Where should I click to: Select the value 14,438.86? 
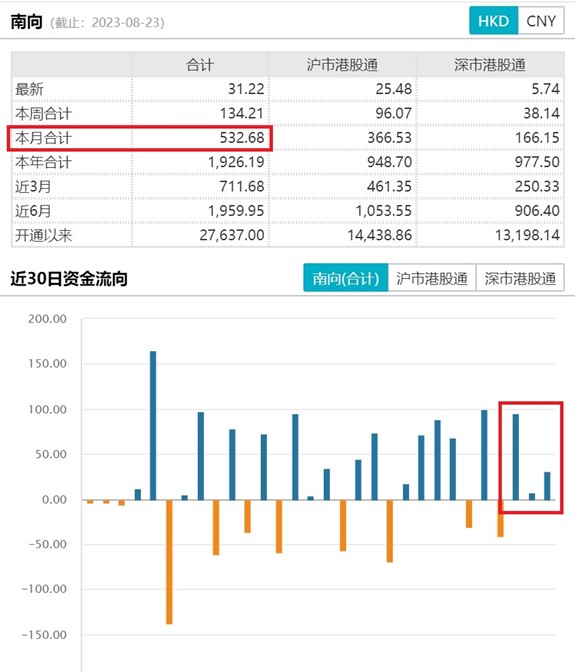coord(380,235)
